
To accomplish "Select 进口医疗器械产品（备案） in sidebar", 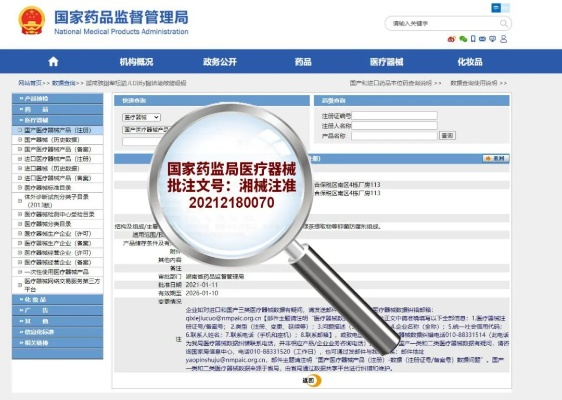I will point(57,178).
